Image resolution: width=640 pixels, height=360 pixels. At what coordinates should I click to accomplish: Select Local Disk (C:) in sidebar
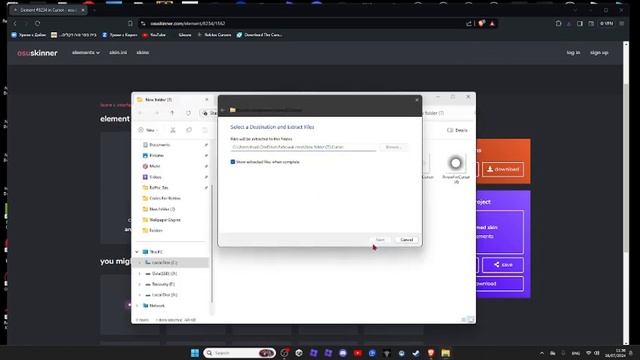[x=164, y=262]
